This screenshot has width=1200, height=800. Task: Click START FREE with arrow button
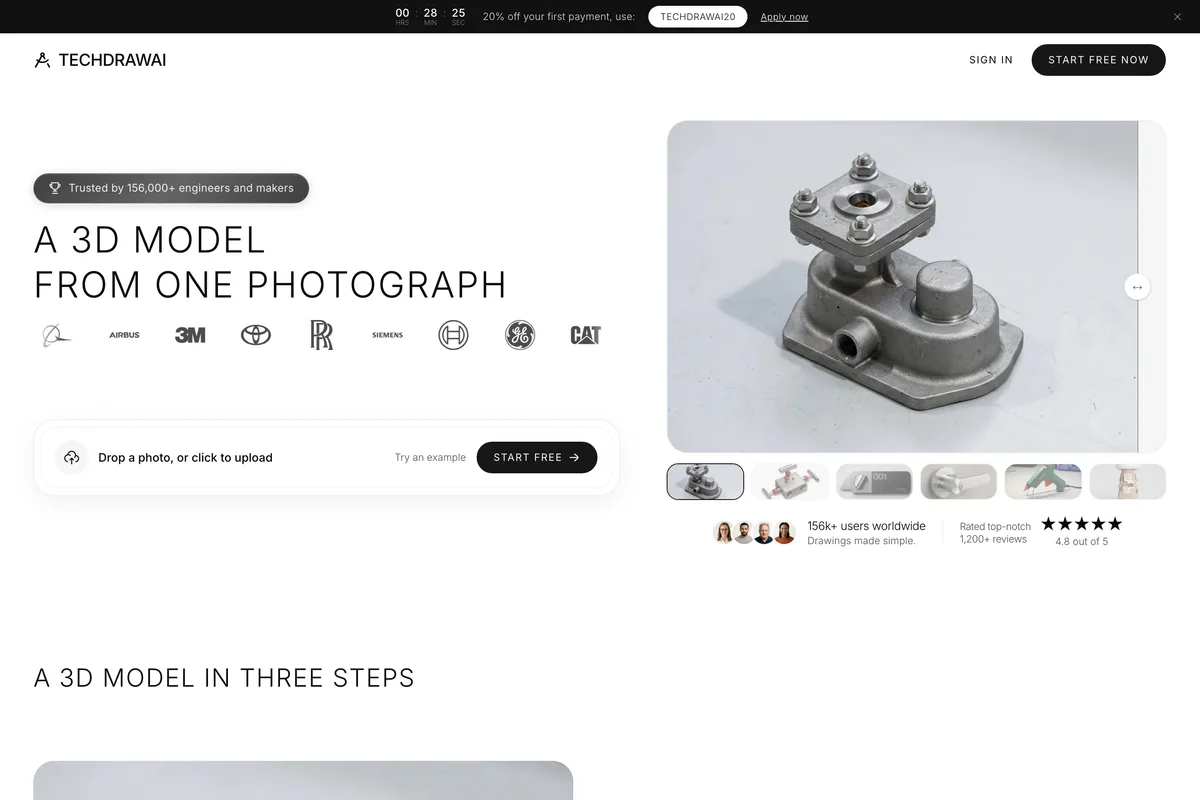tap(537, 457)
